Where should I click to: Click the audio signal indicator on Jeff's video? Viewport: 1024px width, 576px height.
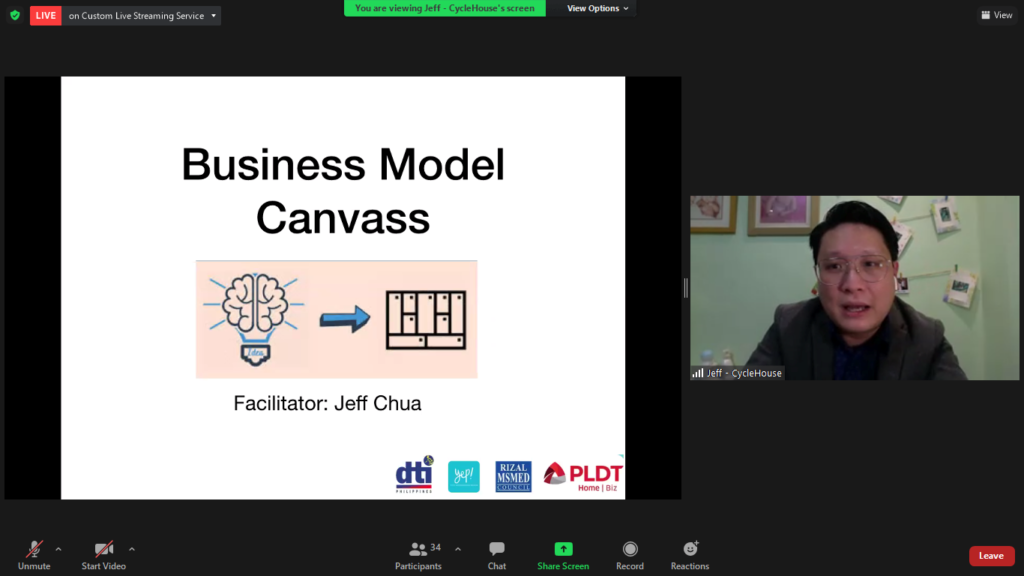click(697, 372)
